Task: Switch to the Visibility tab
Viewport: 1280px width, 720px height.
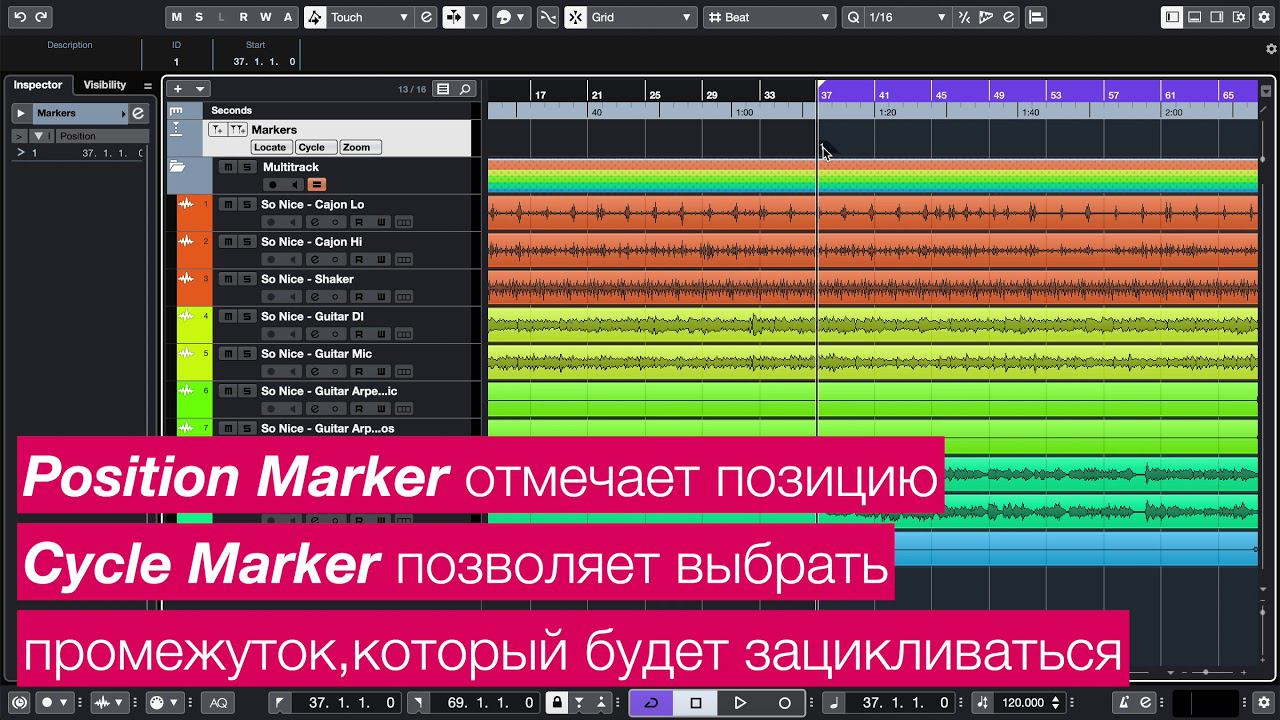Action: (105, 85)
